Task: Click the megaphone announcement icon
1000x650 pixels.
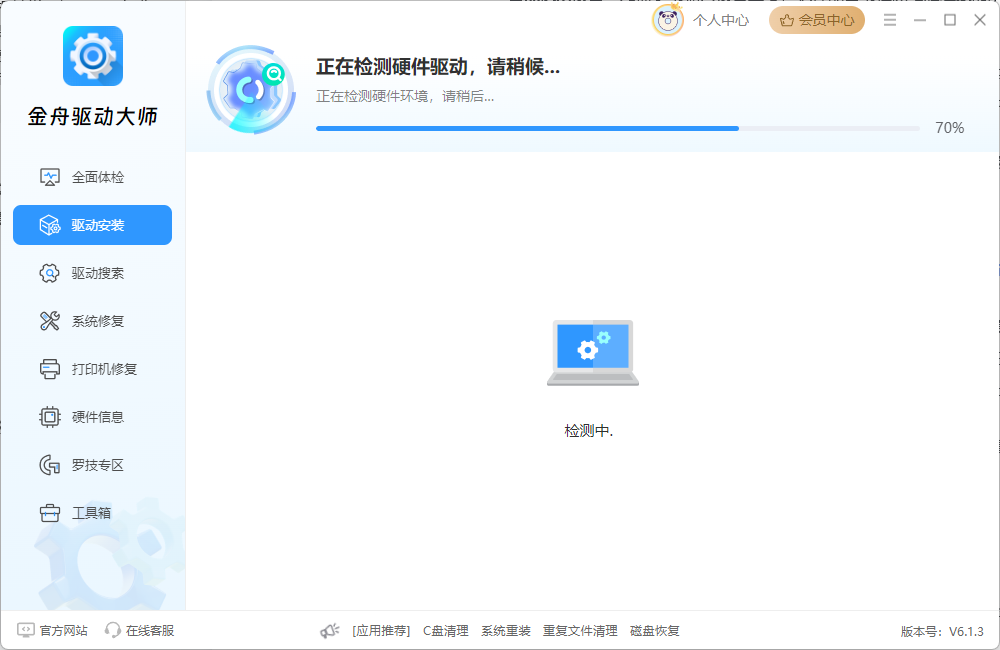Action: tap(330, 631)
